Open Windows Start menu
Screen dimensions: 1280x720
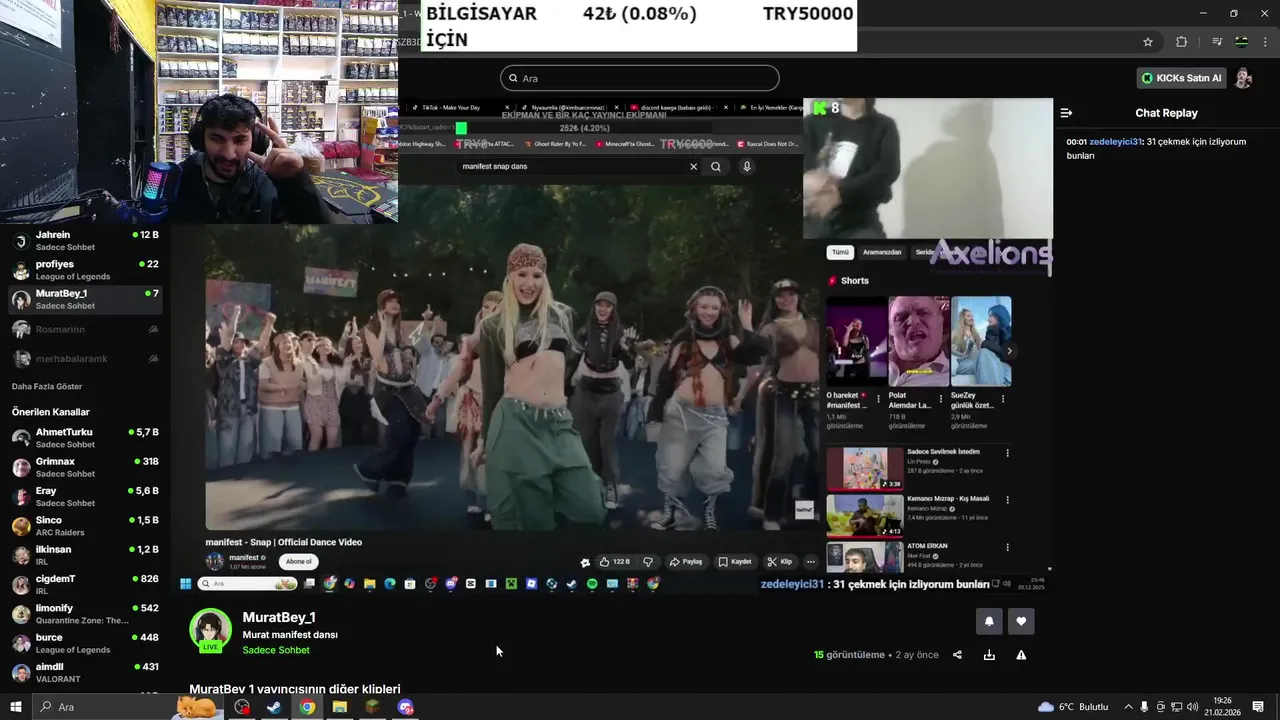[x=16, y=707]
